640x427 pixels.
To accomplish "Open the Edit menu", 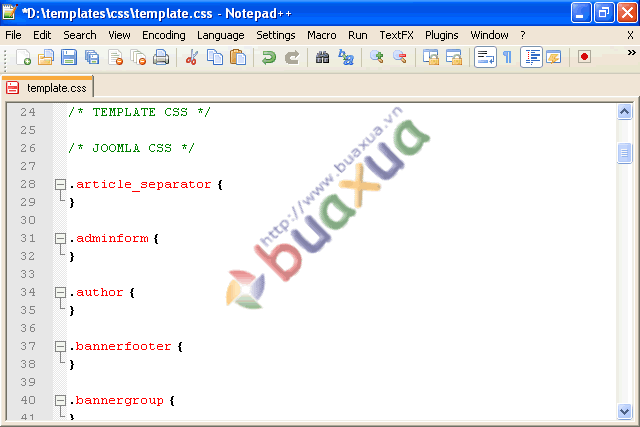I will pyautogui.click(x=42, y=35).
